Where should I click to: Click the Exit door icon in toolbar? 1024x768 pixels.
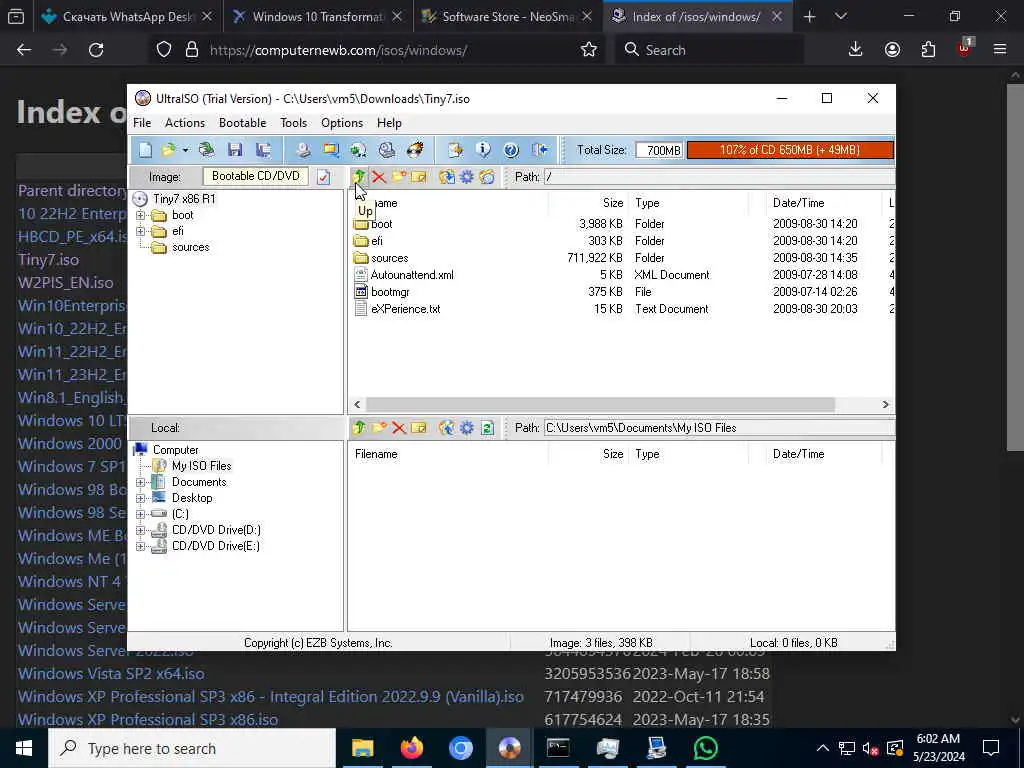pyautogui.click(x=539, y=150)
